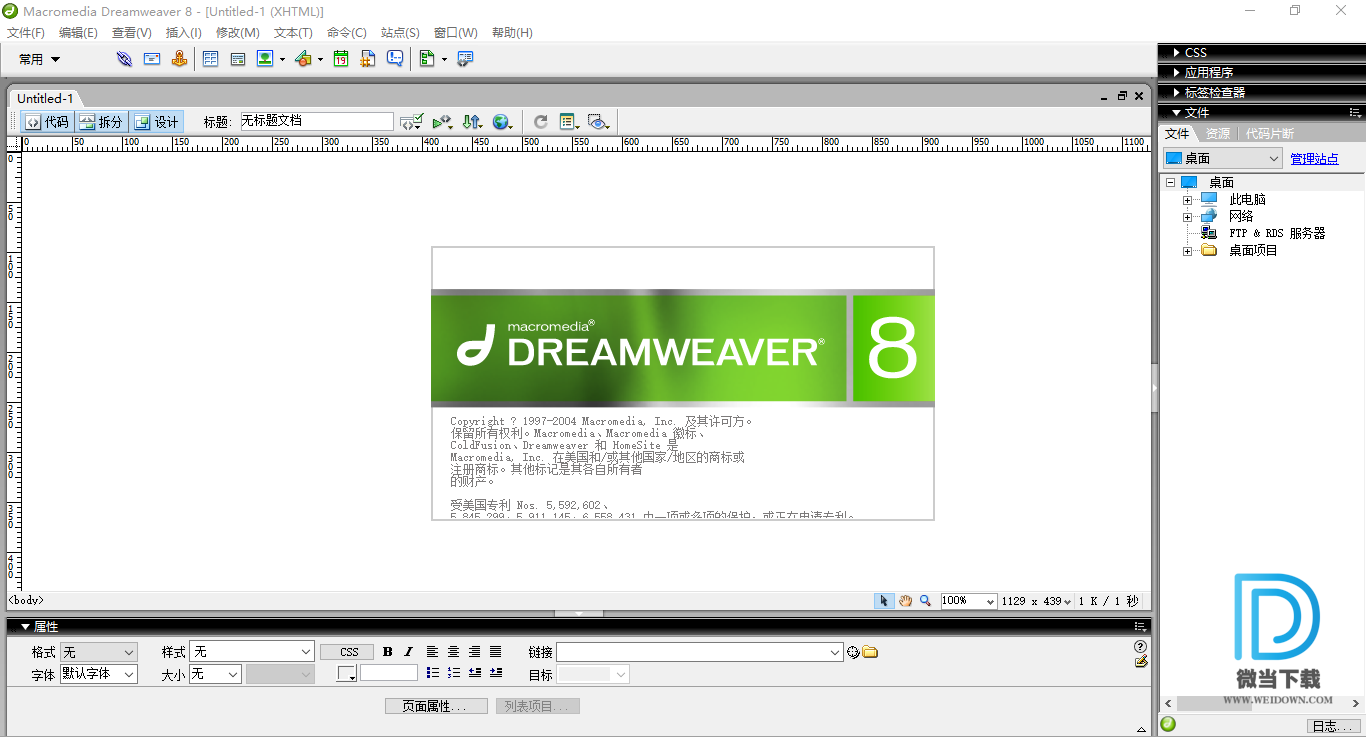
Task: Open the 字体 font dropdown
Action: (98, 674)
